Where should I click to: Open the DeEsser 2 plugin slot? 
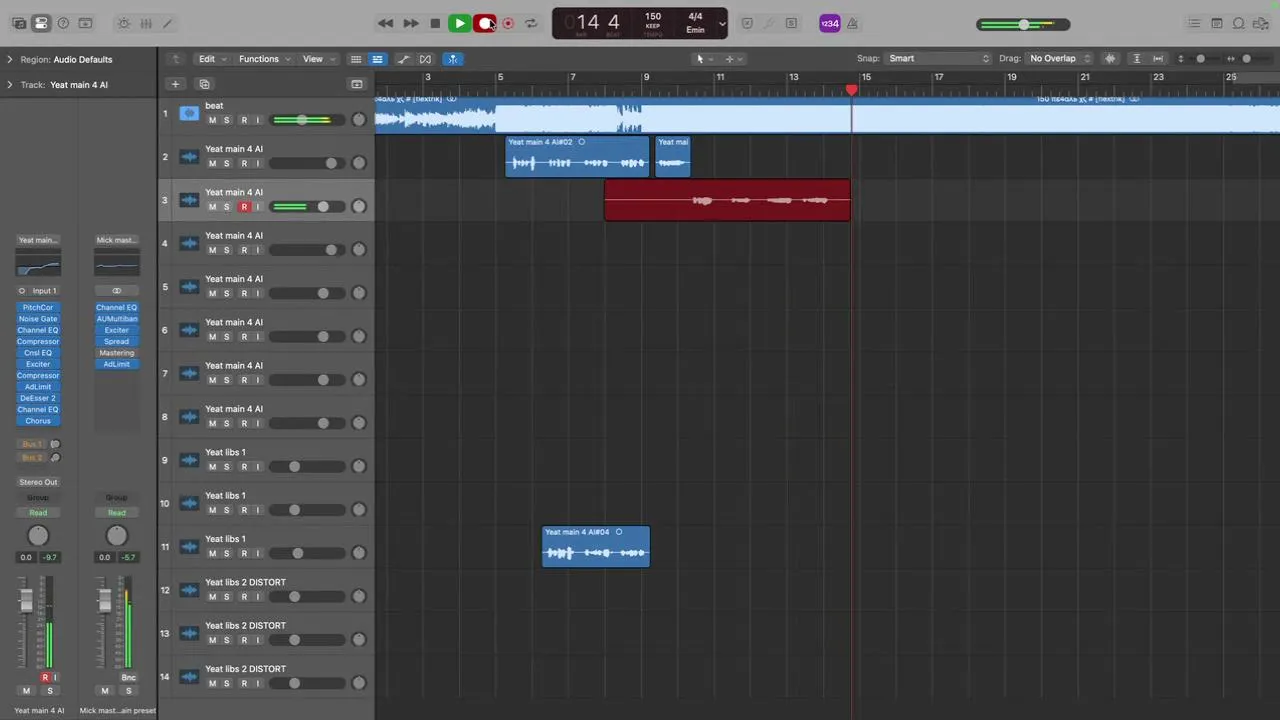coord(38,398)
